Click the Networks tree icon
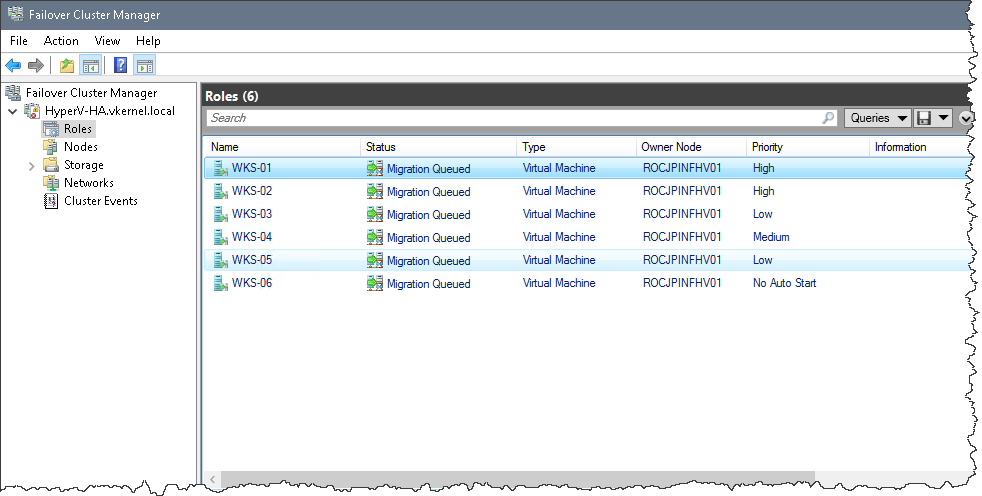The width and height of the screenshot is (982, 496). click(51, 183)
